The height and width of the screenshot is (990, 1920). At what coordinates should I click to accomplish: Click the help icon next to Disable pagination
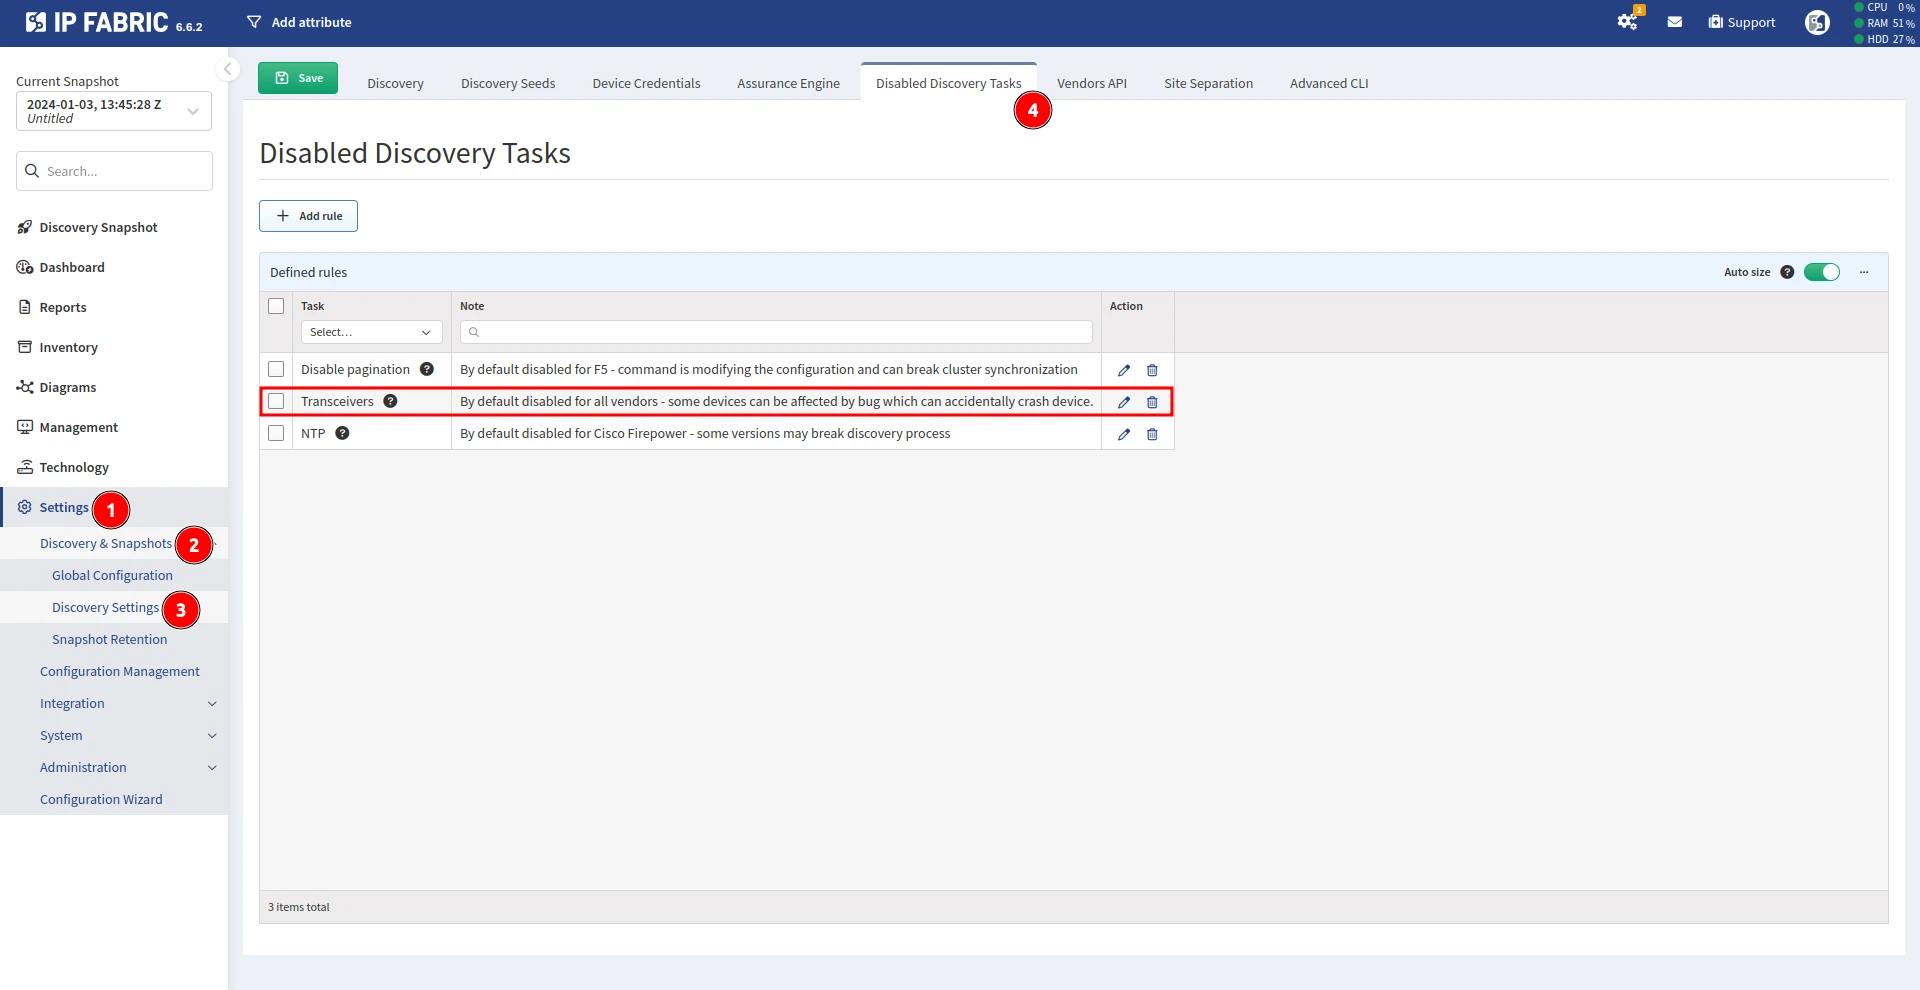[427, 369]
